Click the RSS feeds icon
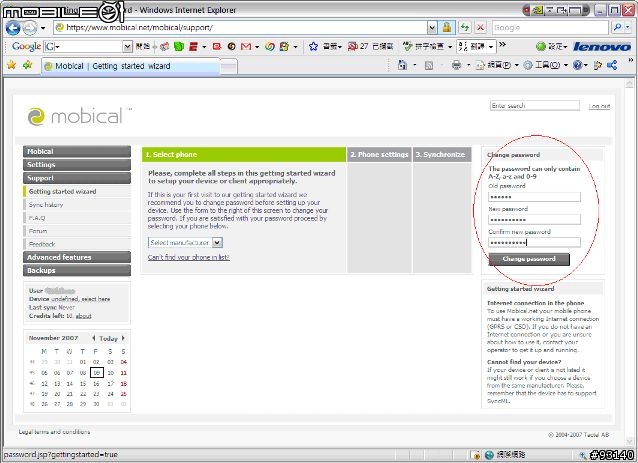This screenshot has width=638, height=463. [x=428, y=65]
